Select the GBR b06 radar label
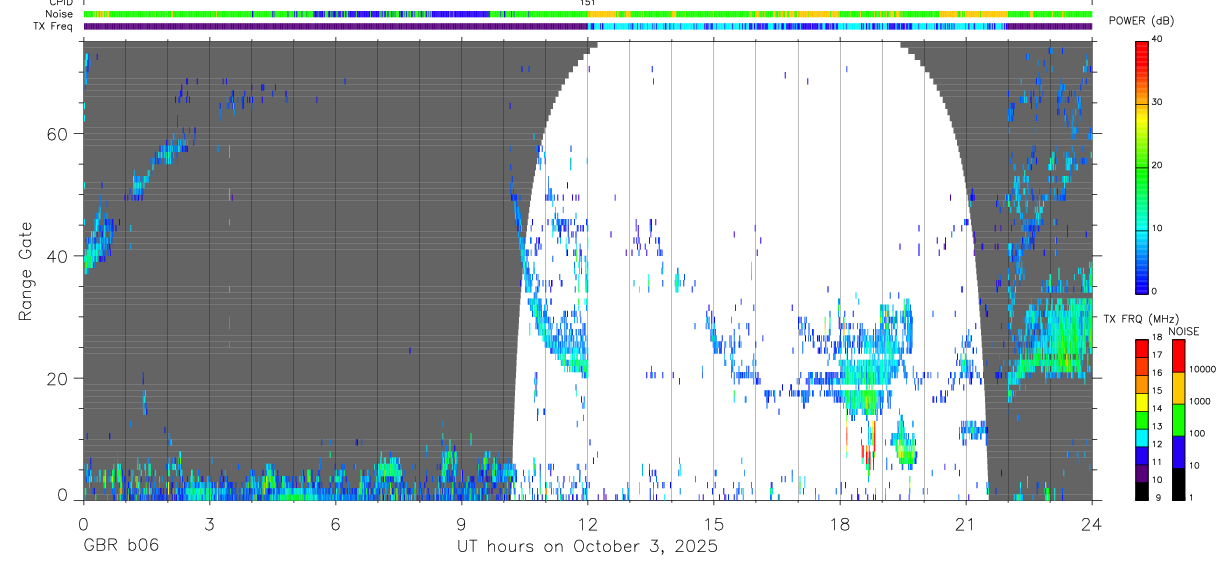 121,546
